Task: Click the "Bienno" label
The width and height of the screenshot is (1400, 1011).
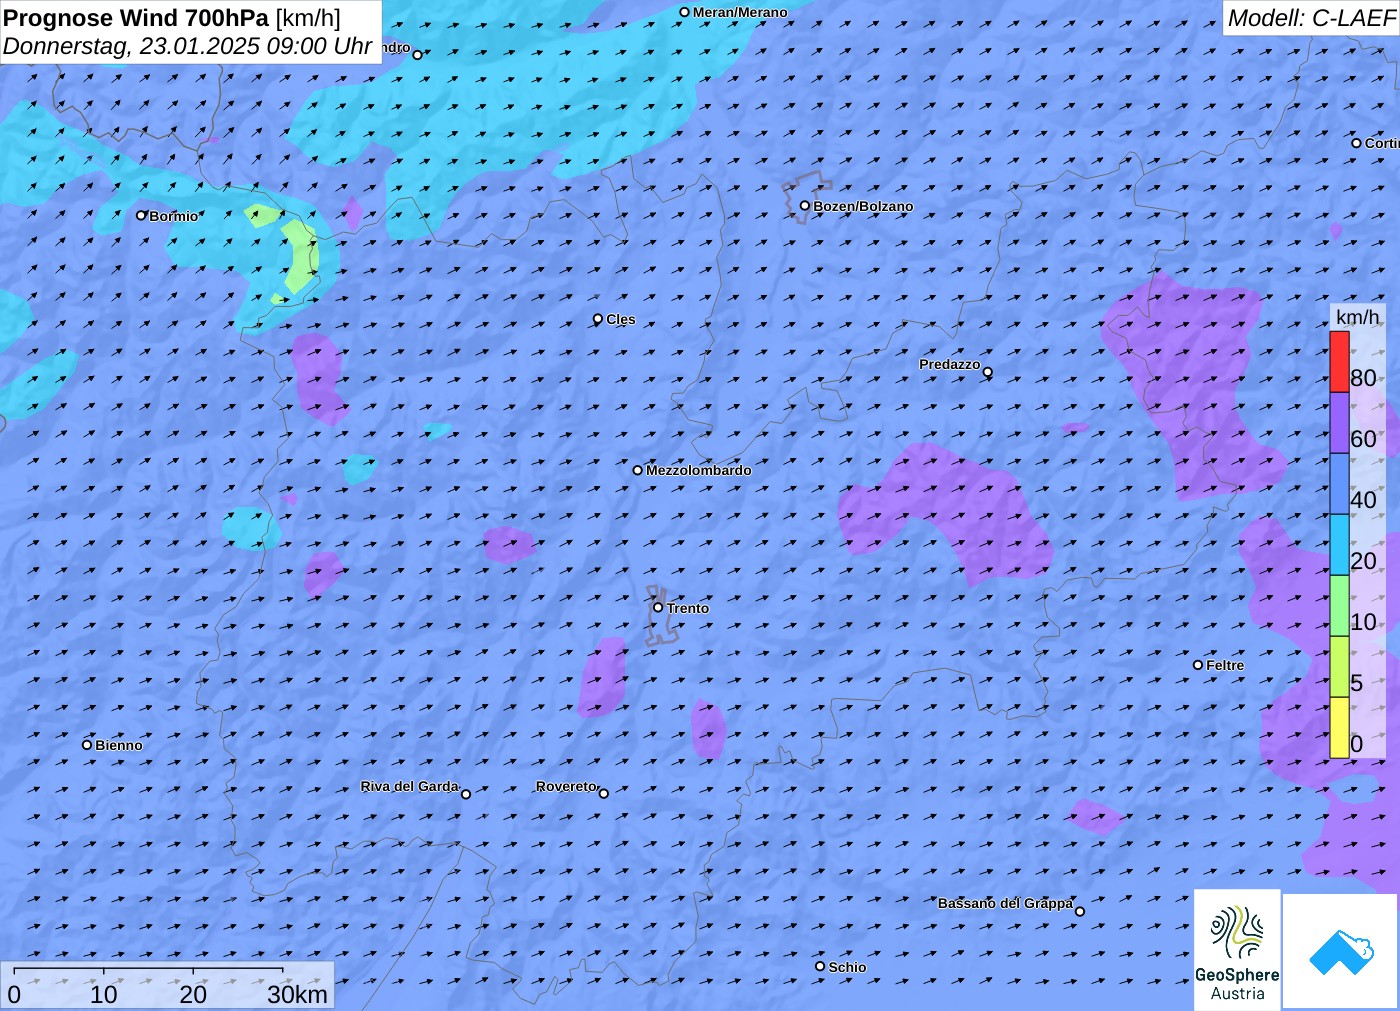Action: [119, 745]
